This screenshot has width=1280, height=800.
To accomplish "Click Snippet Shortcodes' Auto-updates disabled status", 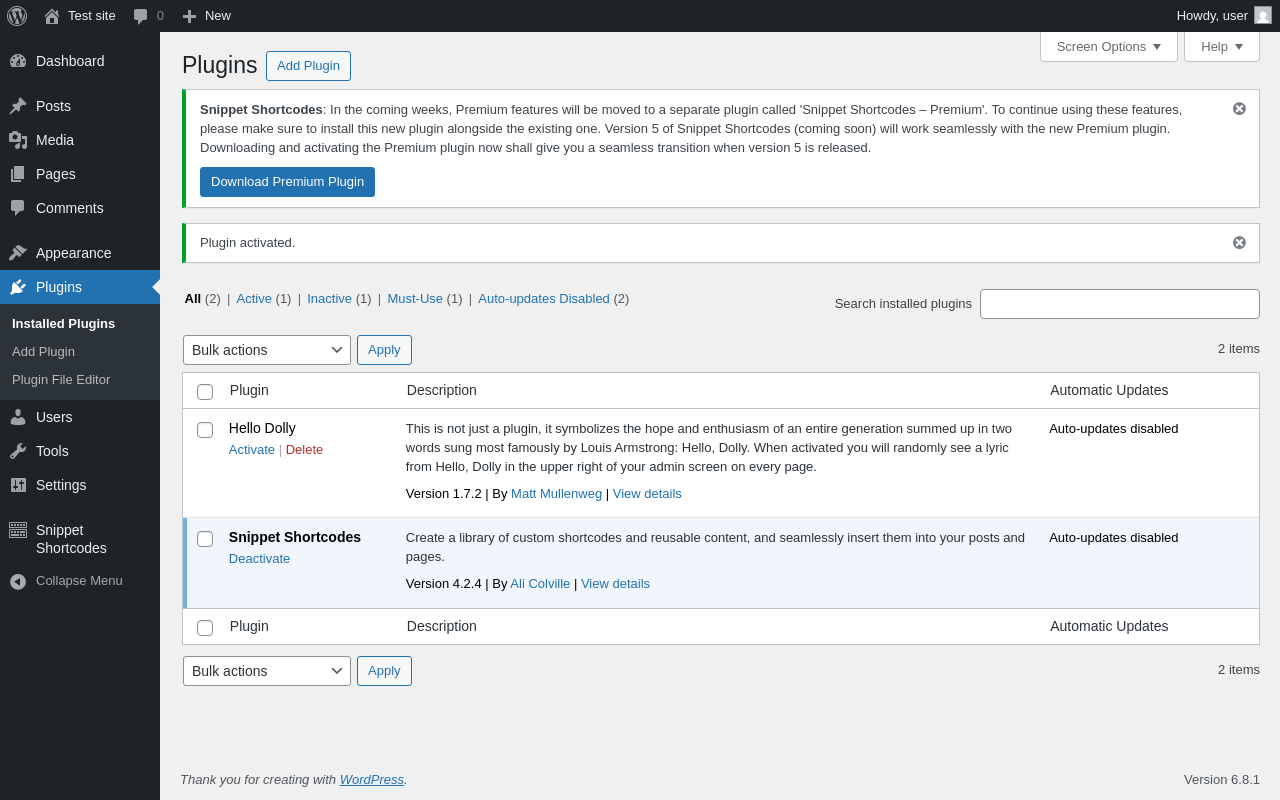I will click(x=1114, y=538).
